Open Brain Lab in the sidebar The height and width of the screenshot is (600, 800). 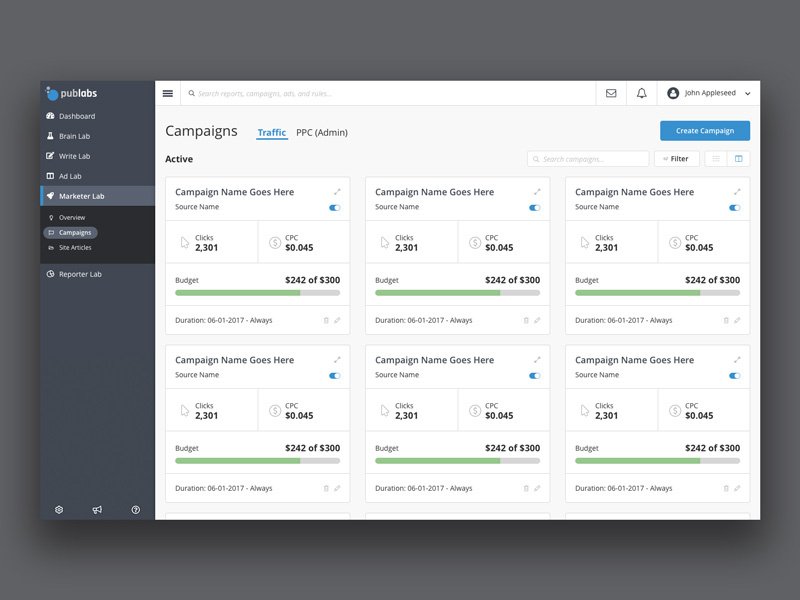97,136
